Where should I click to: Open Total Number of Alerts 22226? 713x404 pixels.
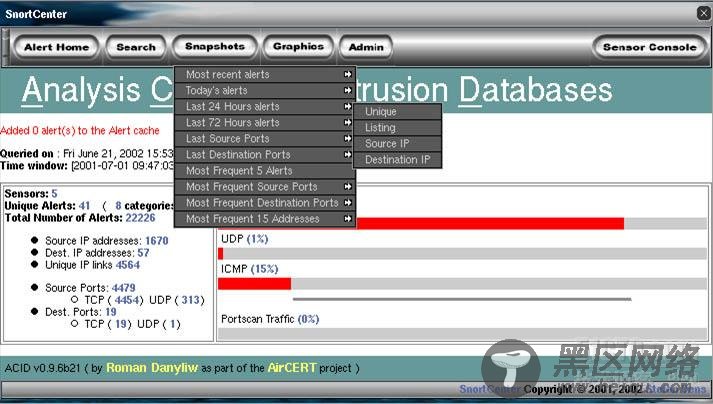tap(140, 218)
